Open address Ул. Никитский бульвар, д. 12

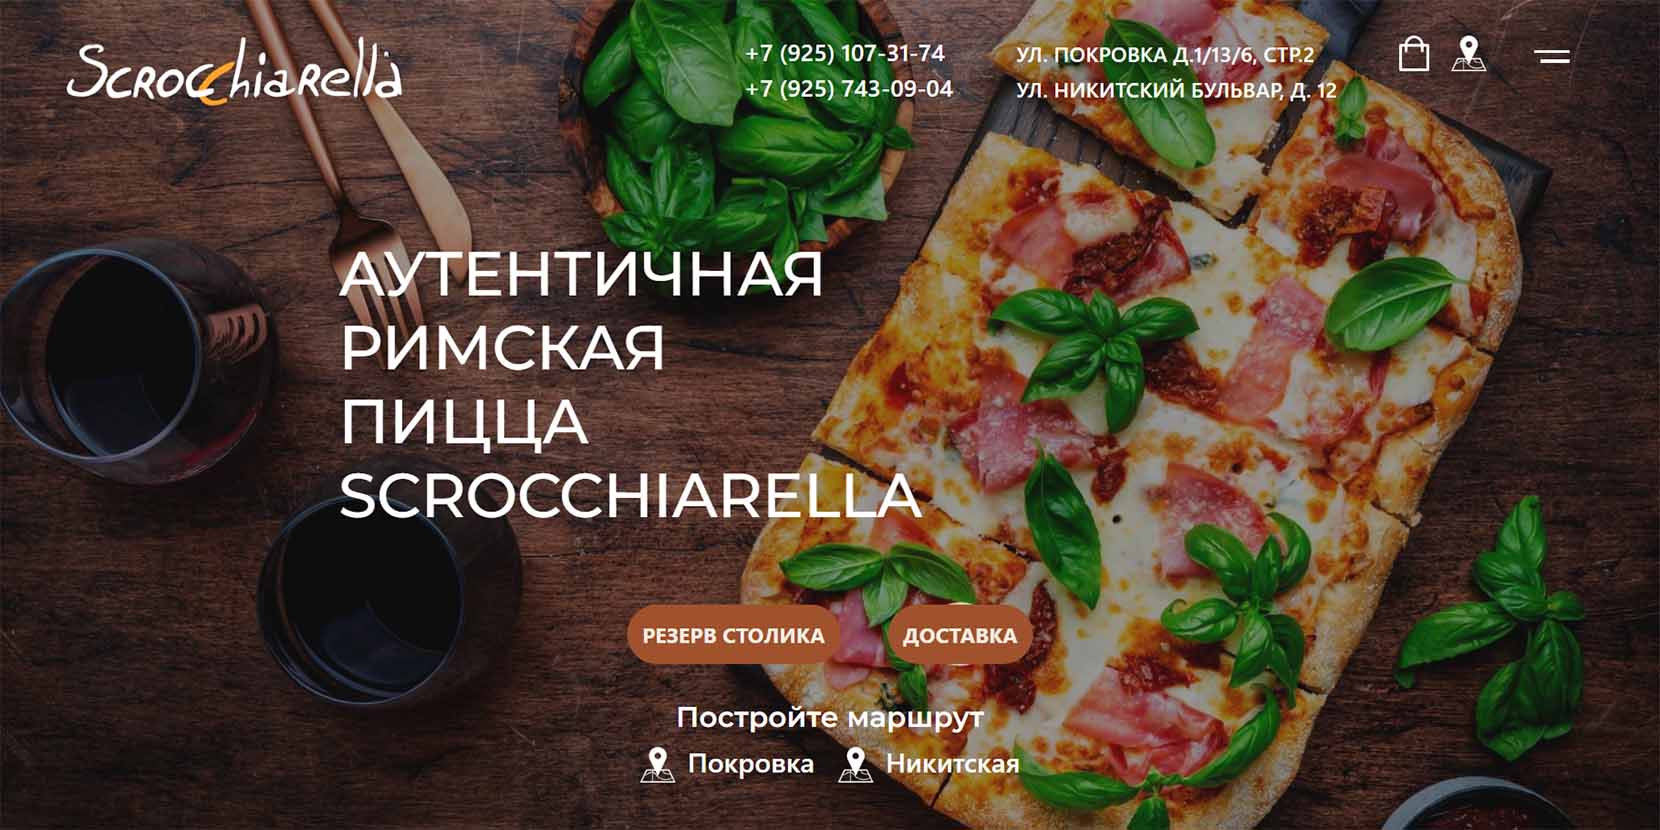point(1176,90)
